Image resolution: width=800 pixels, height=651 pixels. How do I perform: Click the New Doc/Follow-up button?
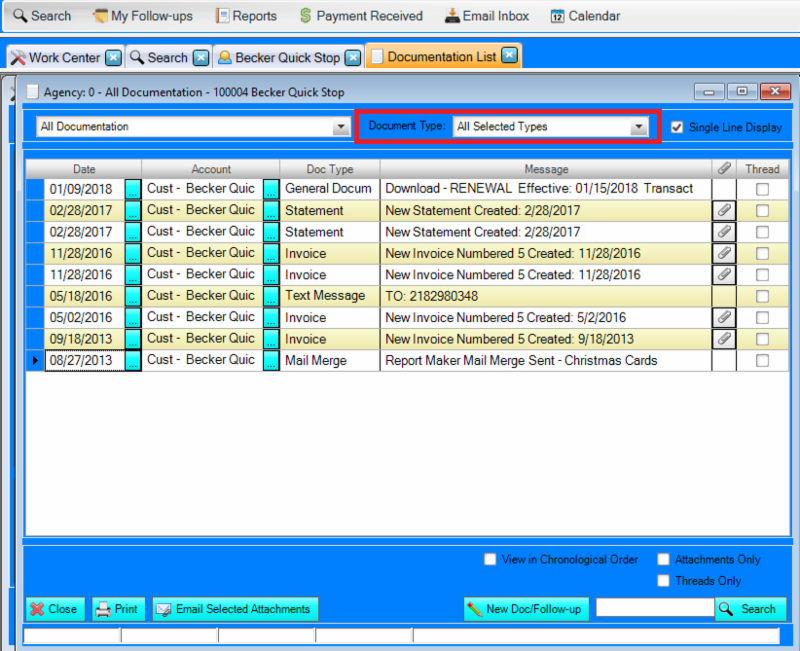[x=524, y=608]
